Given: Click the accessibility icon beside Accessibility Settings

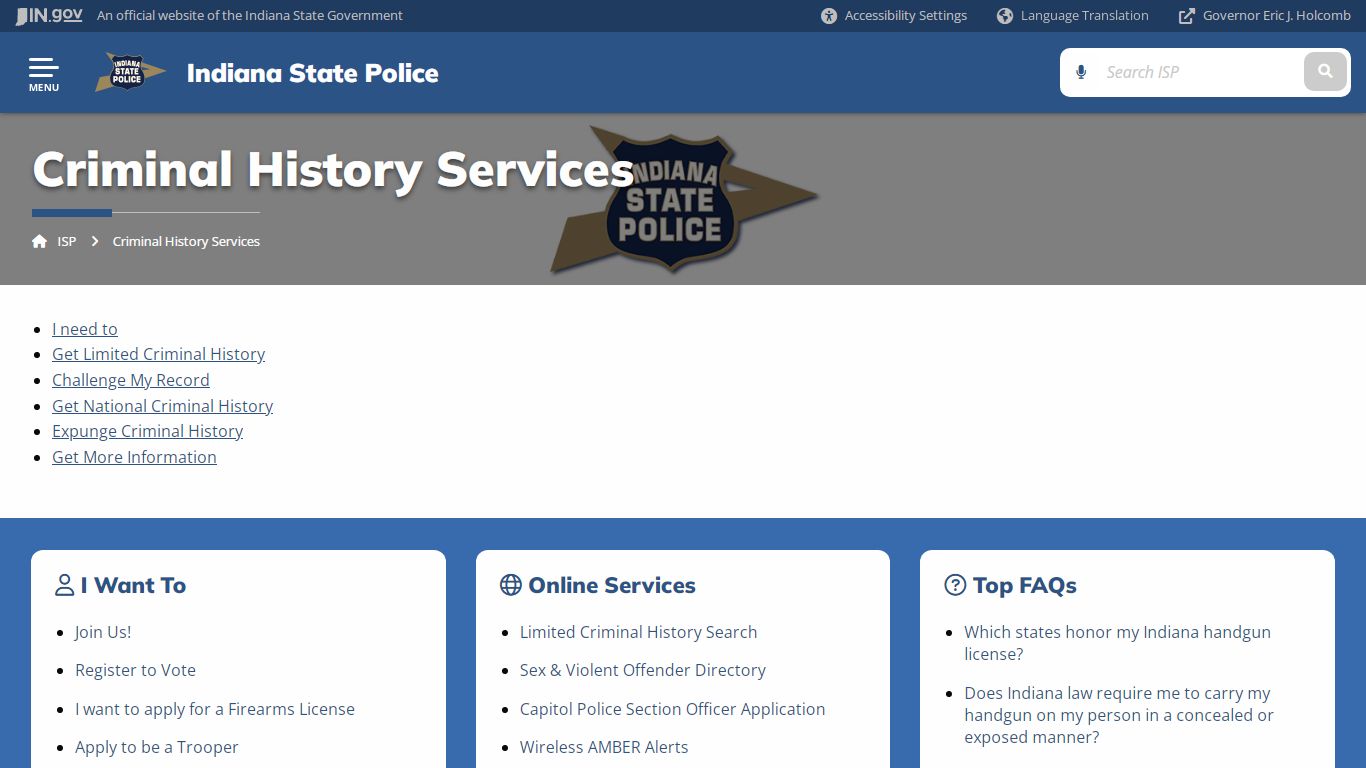Looking at the screenshot, I should (x=829, y=16).
